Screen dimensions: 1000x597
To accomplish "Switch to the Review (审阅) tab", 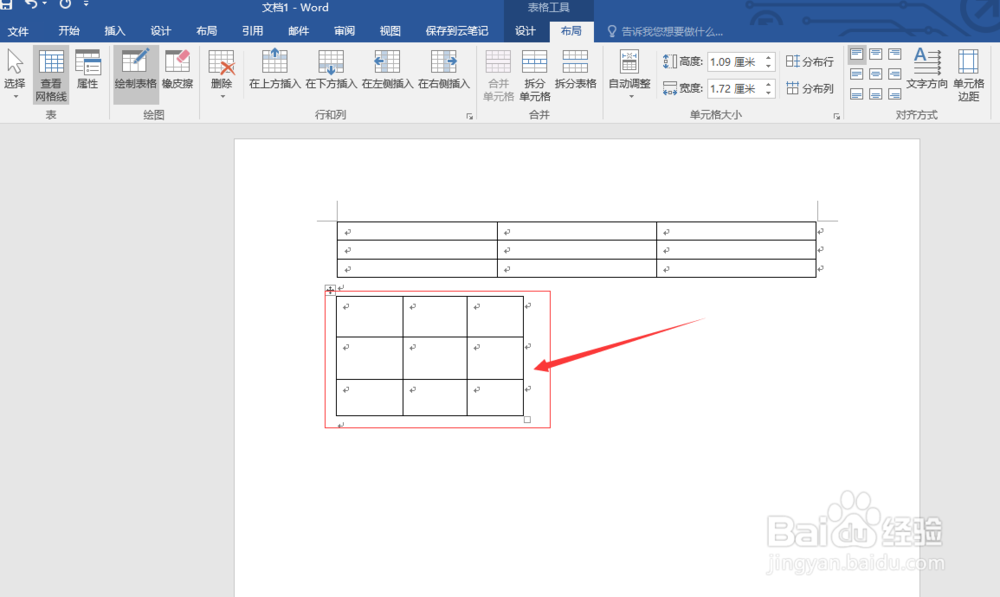I will 344,31.
